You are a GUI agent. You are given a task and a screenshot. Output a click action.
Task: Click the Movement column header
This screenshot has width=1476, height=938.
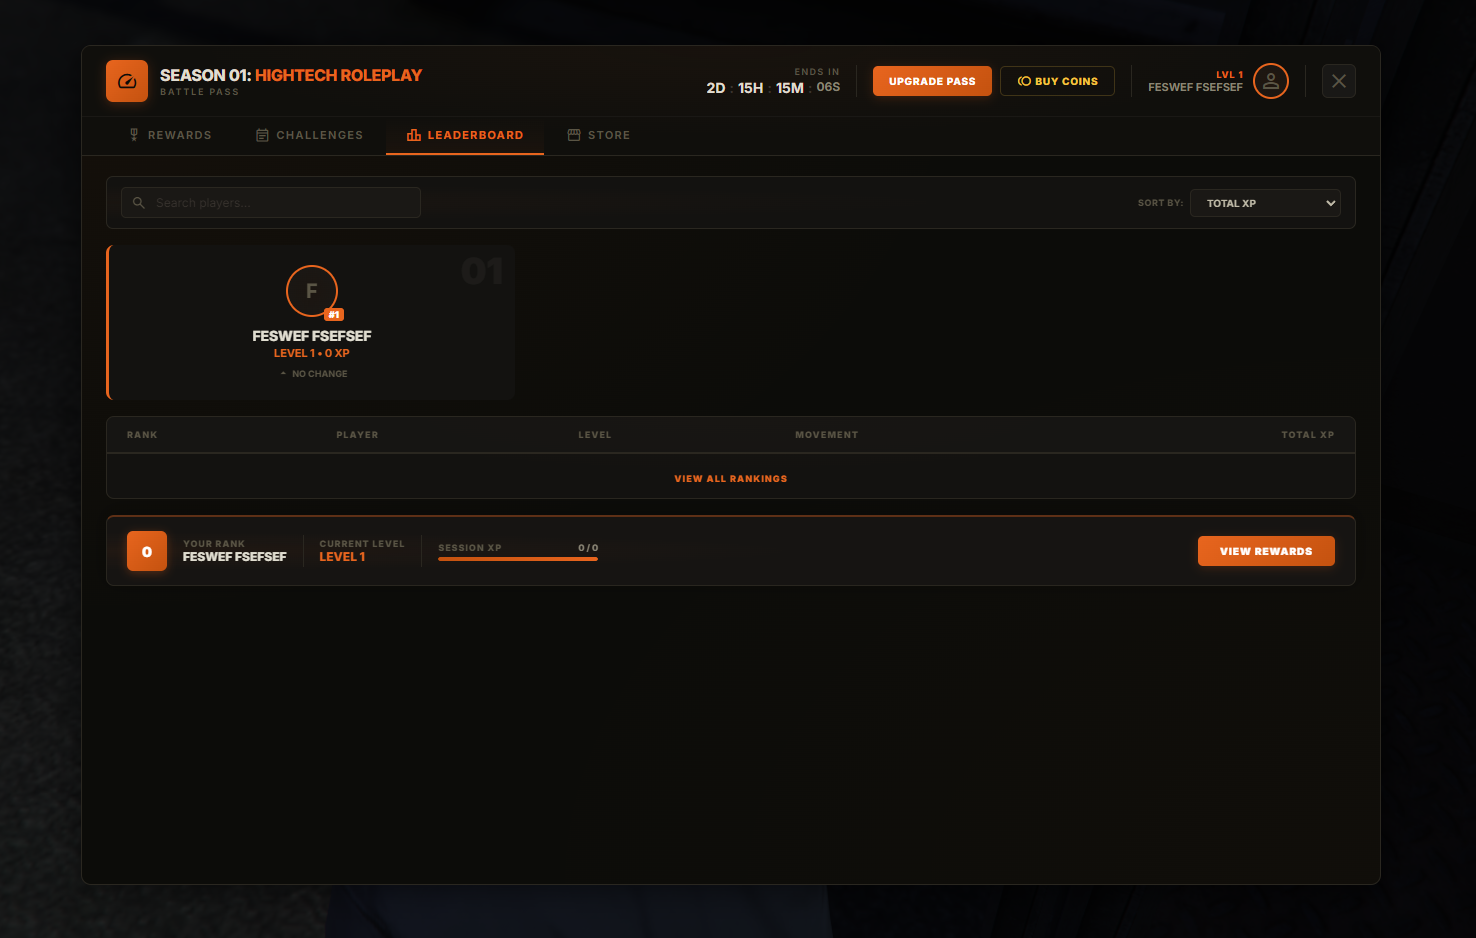[x=826, y=435]
